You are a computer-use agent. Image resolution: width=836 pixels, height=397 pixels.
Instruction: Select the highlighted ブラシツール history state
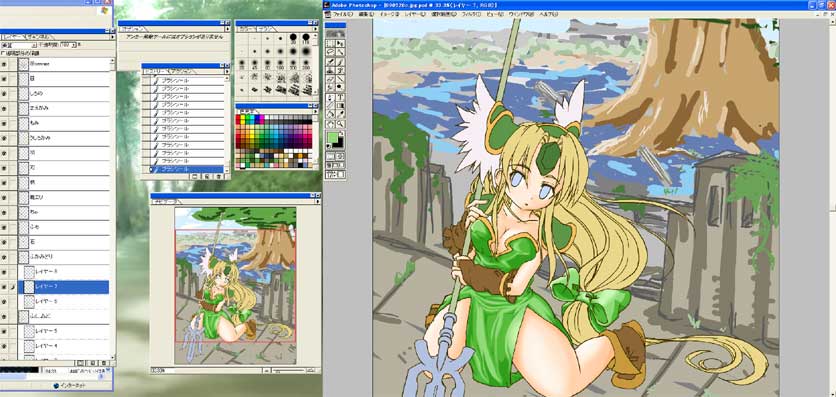pyautogui.click(x=188, y=169)
